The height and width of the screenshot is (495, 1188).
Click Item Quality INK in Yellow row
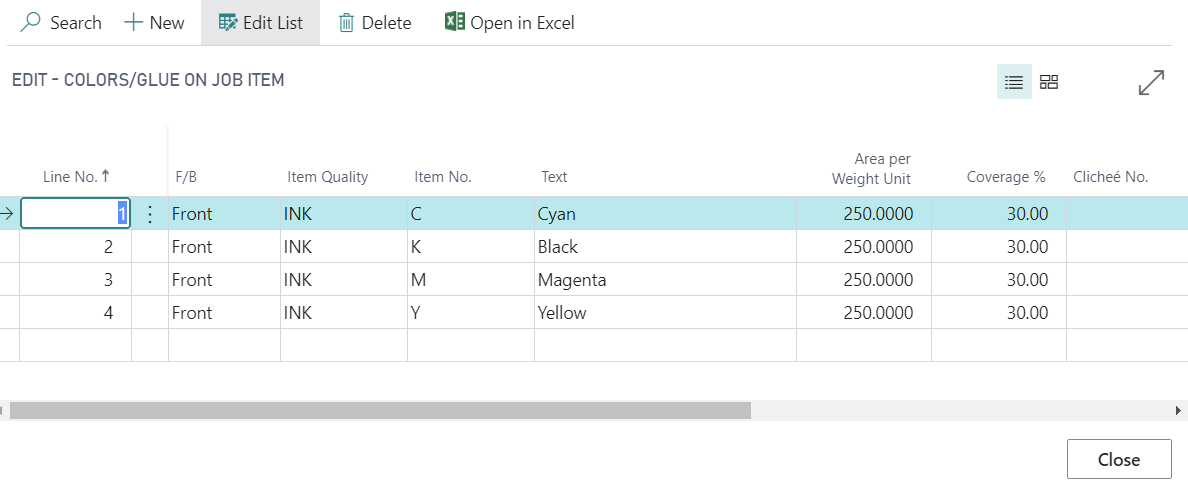pos(344,312)
